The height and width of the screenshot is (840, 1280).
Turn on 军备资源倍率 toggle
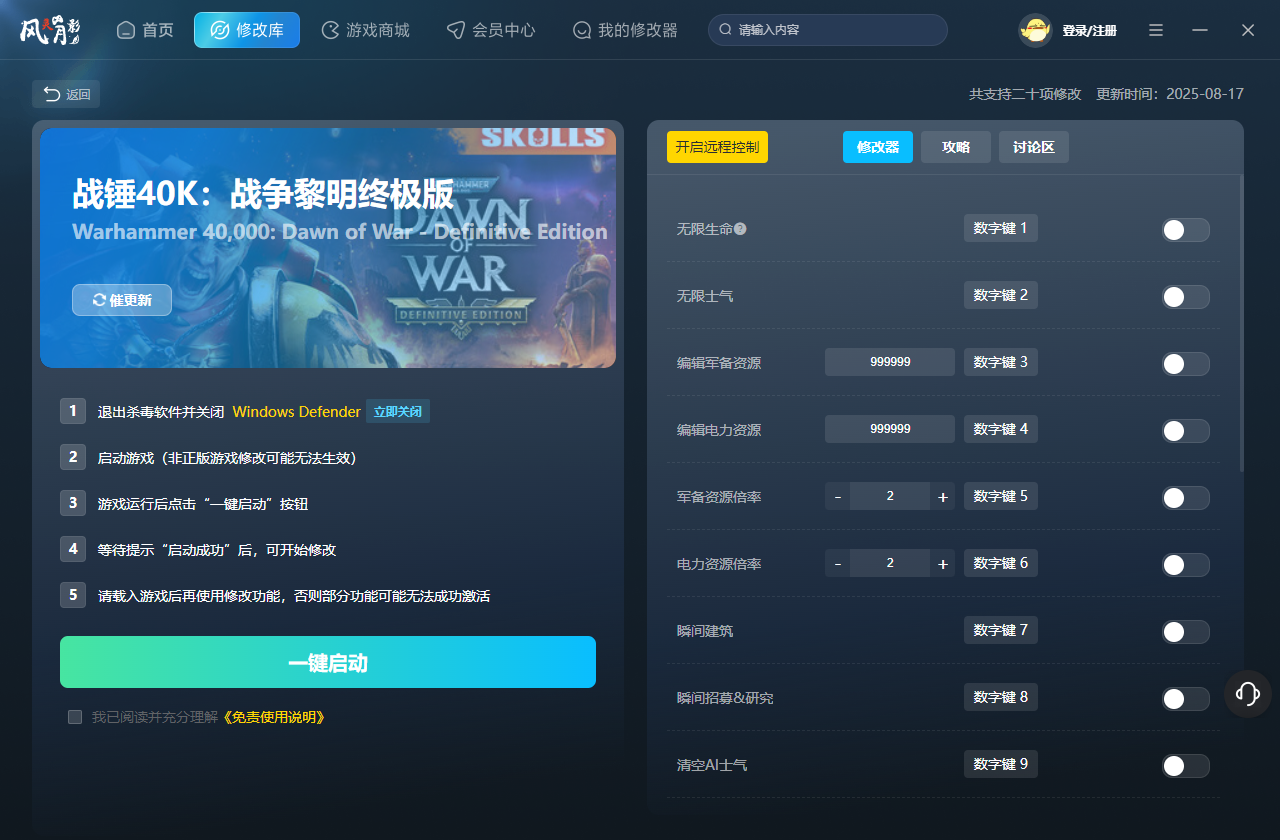pyautogui.click(x=1186, y=498)
